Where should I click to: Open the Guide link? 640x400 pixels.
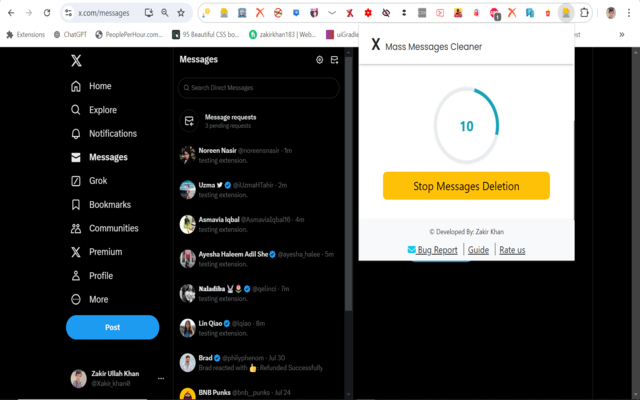coord(478,250)
